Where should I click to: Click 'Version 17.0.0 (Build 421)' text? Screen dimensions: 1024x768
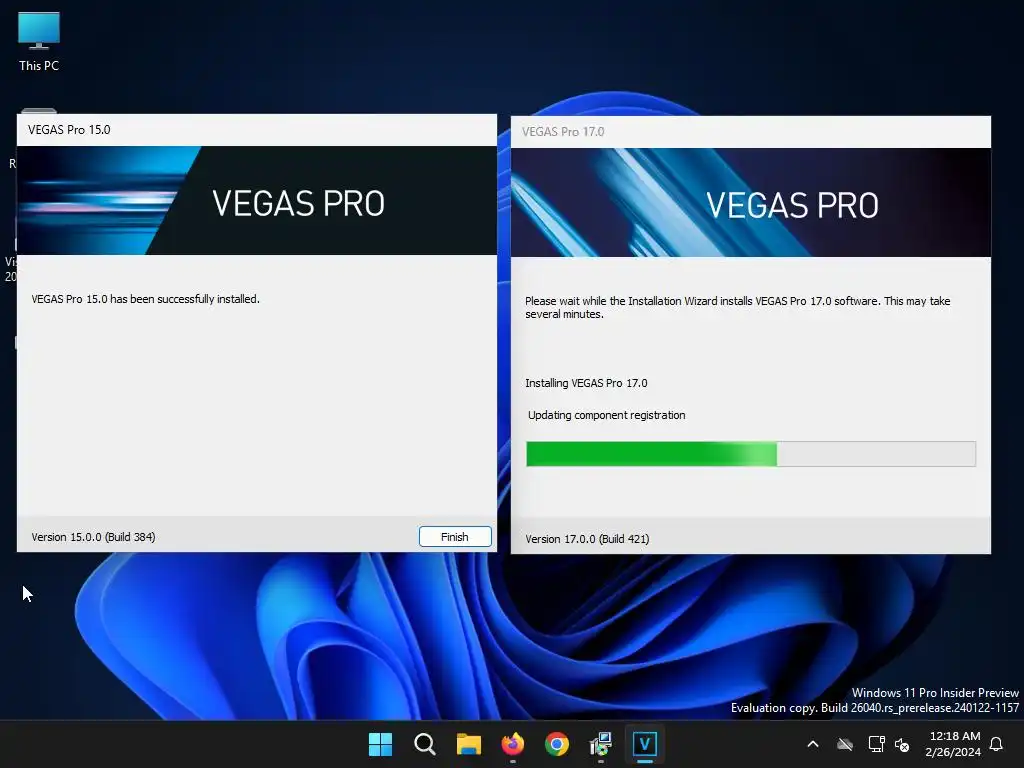[x=587, y=539]
